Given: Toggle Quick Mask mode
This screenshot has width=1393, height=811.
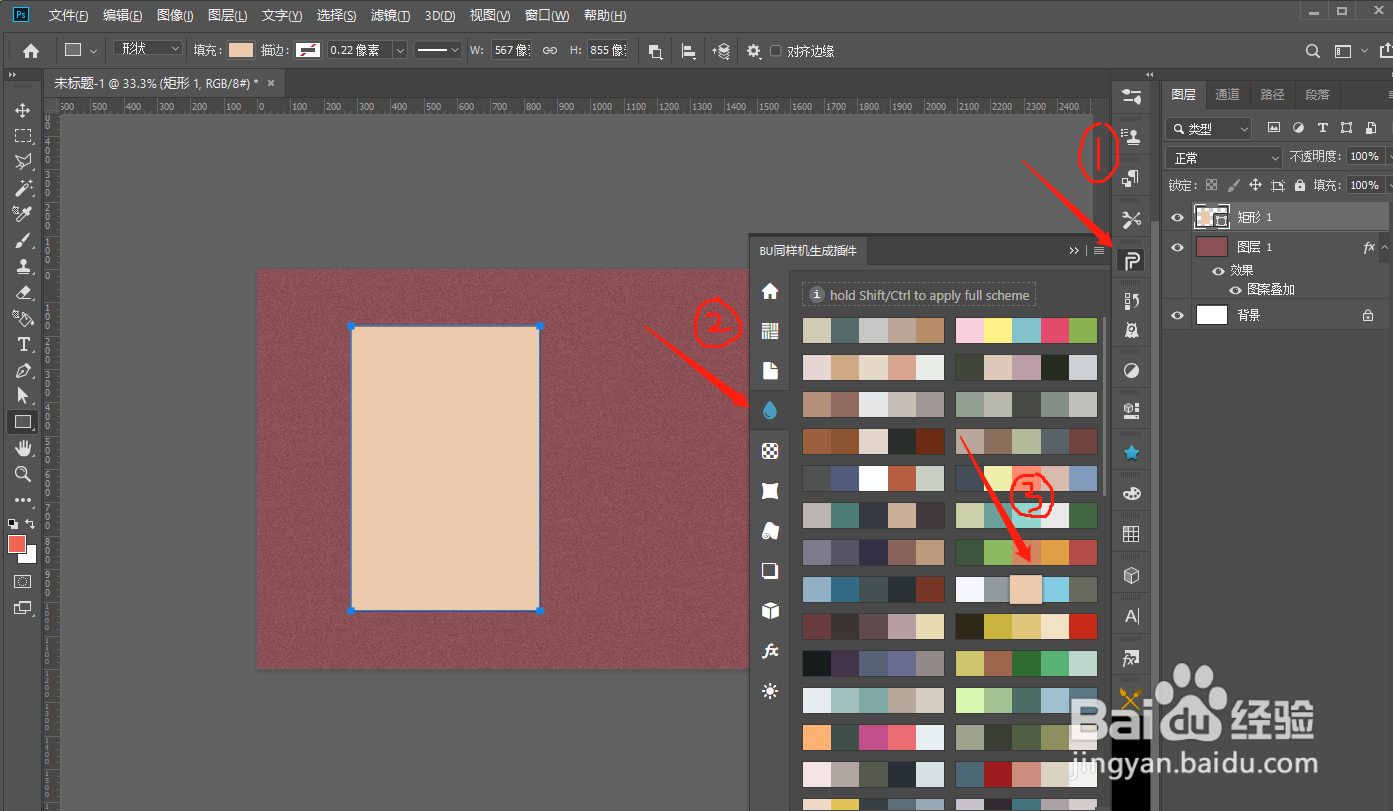Looking at the screenshot, I should coord(22,581).
